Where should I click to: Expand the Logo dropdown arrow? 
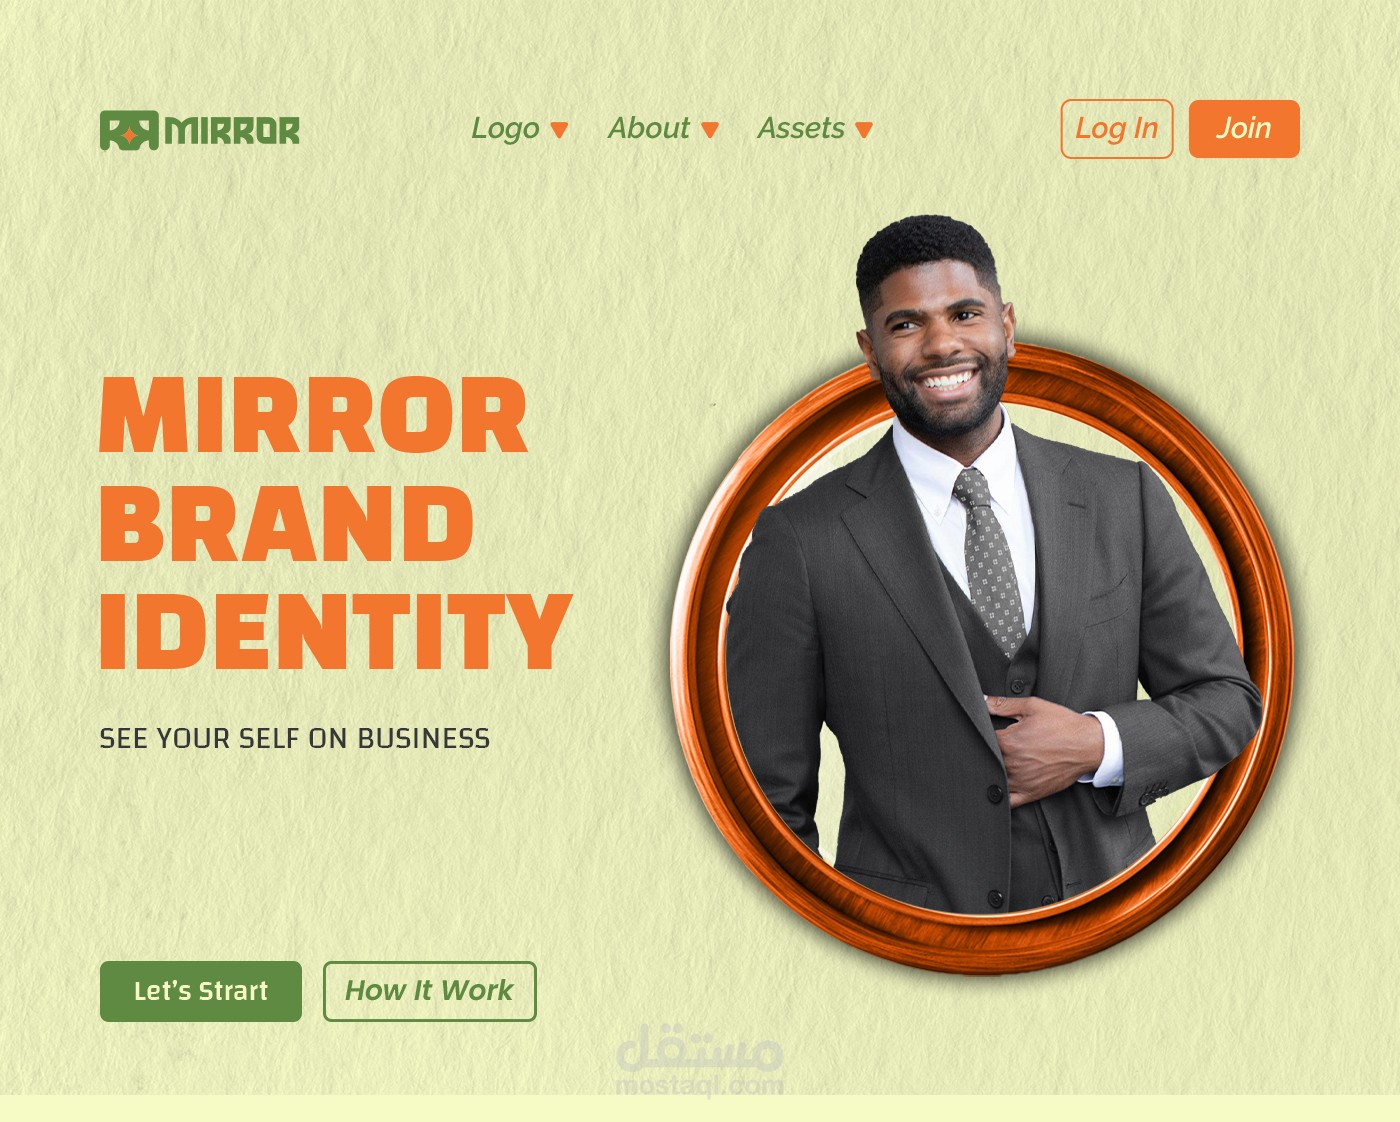tap(560, 130)
